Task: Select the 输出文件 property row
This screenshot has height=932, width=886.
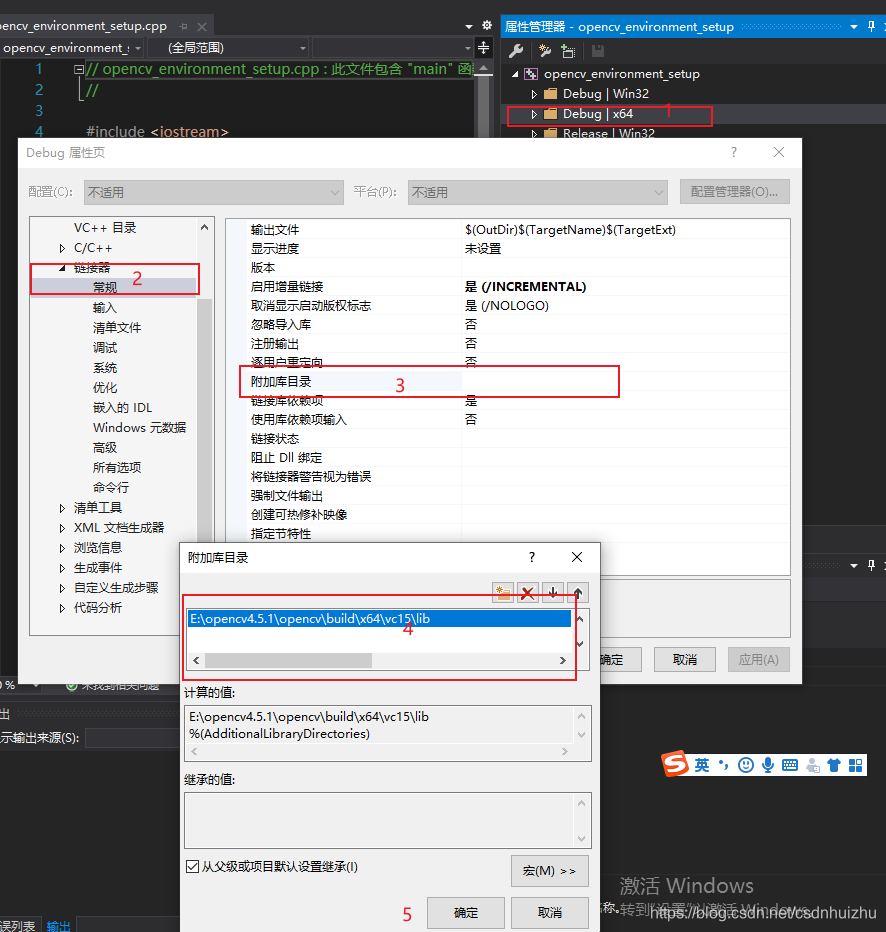Action: click(x=518, y=229)
